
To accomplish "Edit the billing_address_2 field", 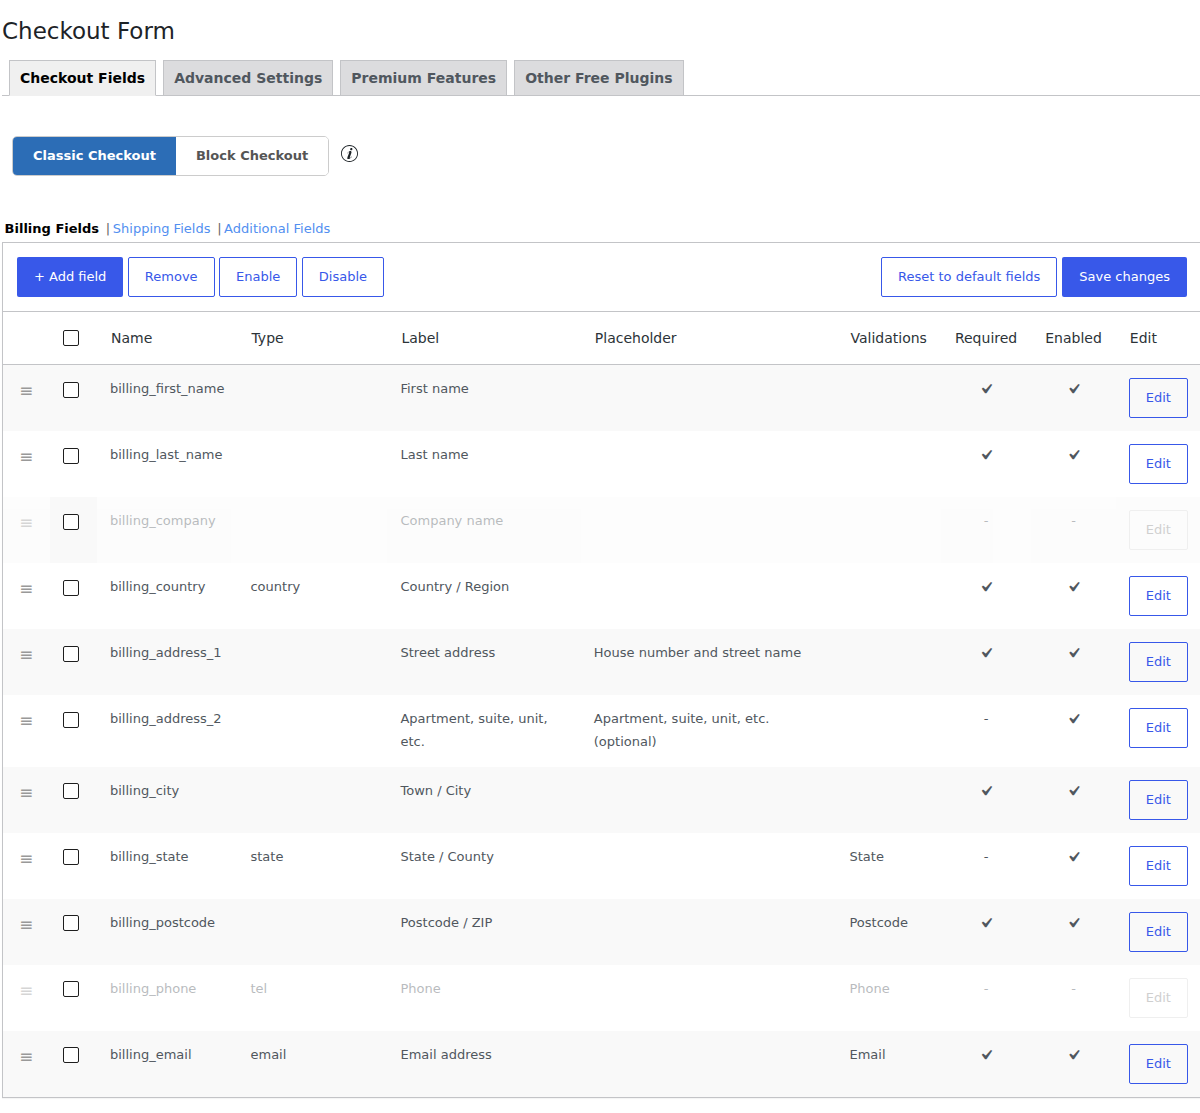I will (1158, 728).
